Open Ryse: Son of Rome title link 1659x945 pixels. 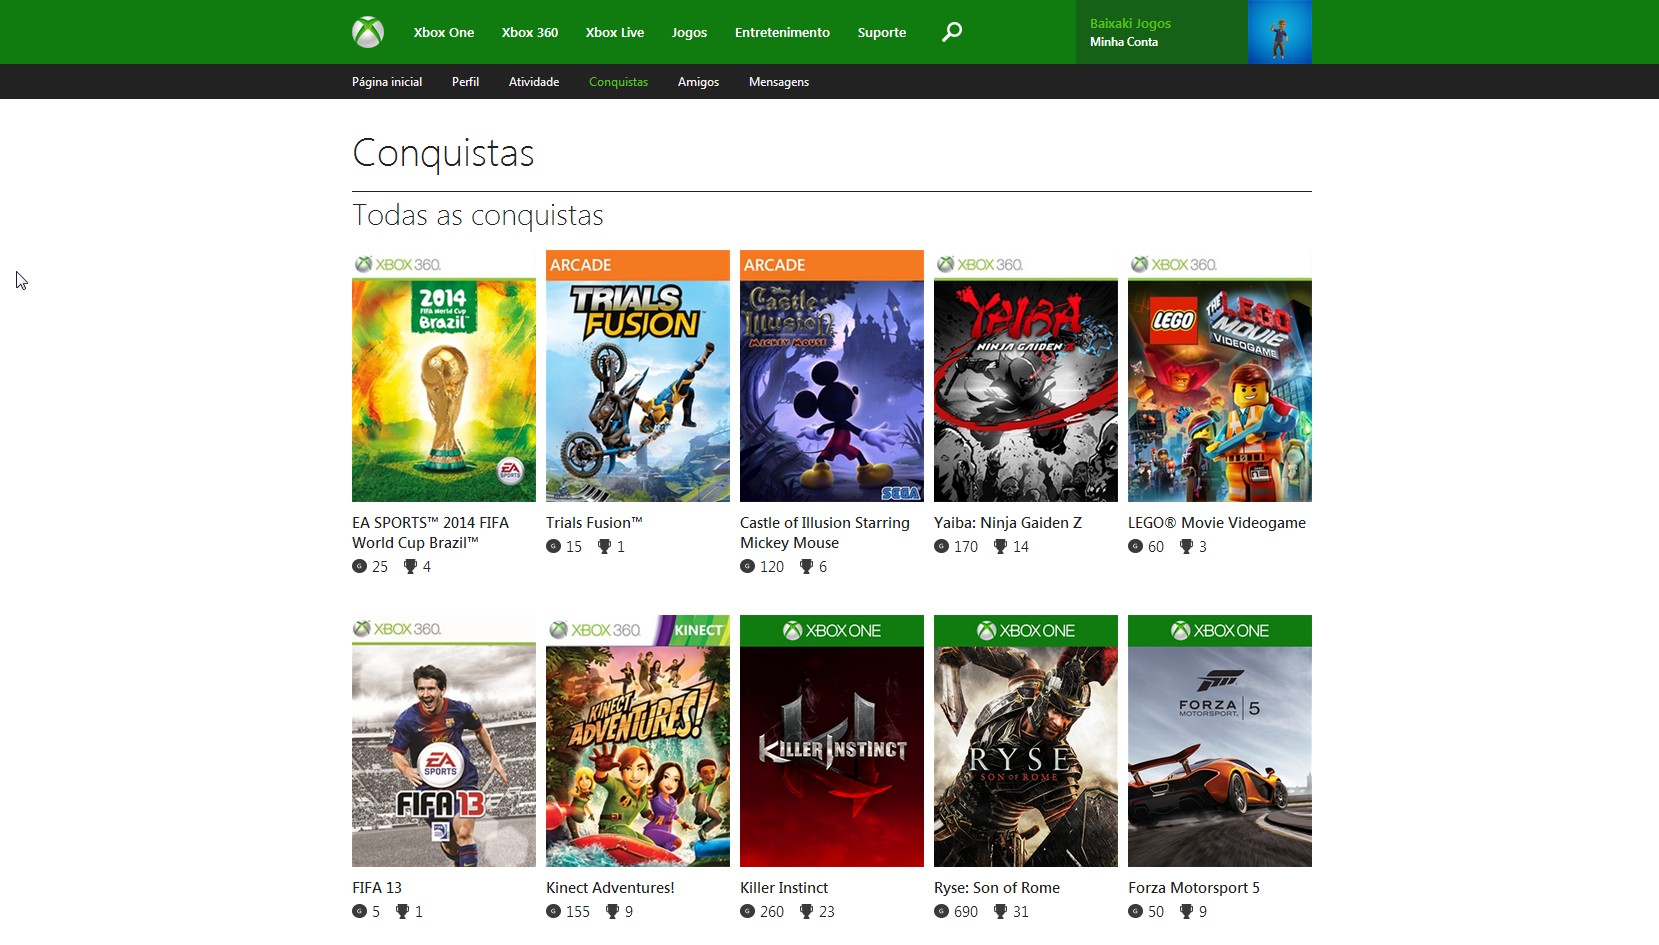click(997, 887)
